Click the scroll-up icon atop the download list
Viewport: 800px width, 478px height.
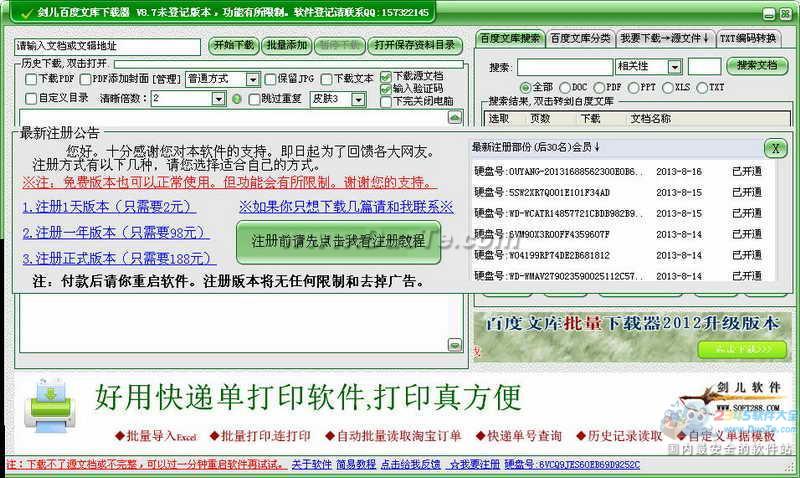(455, 117)
